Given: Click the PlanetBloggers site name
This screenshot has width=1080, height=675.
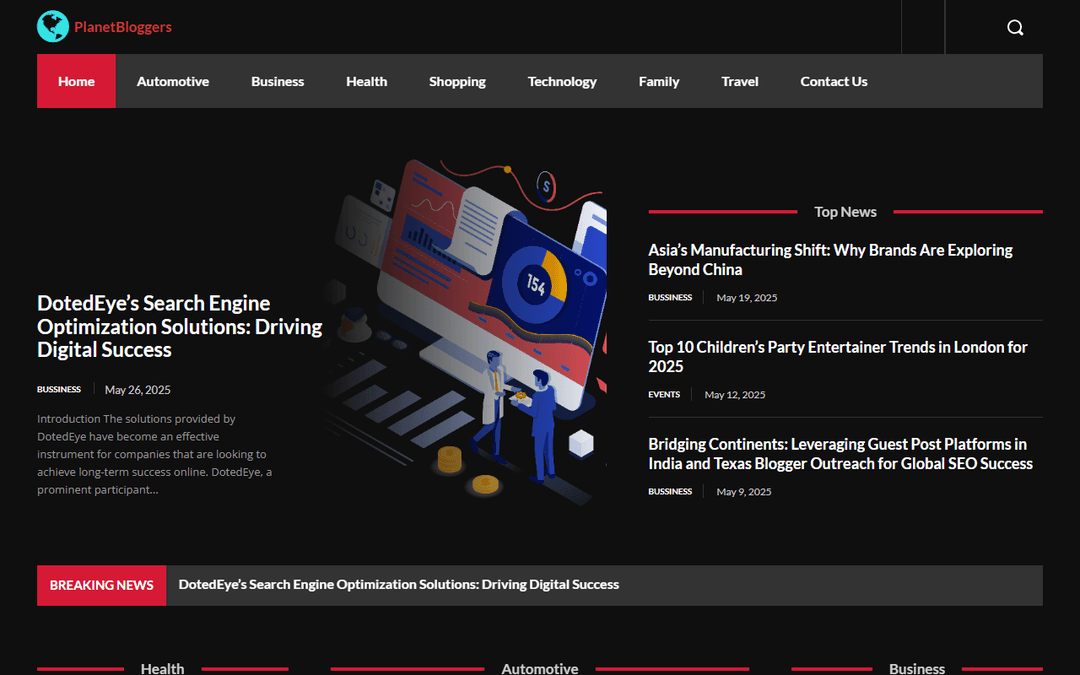Looking at the screenshot, I should (123, 27).
